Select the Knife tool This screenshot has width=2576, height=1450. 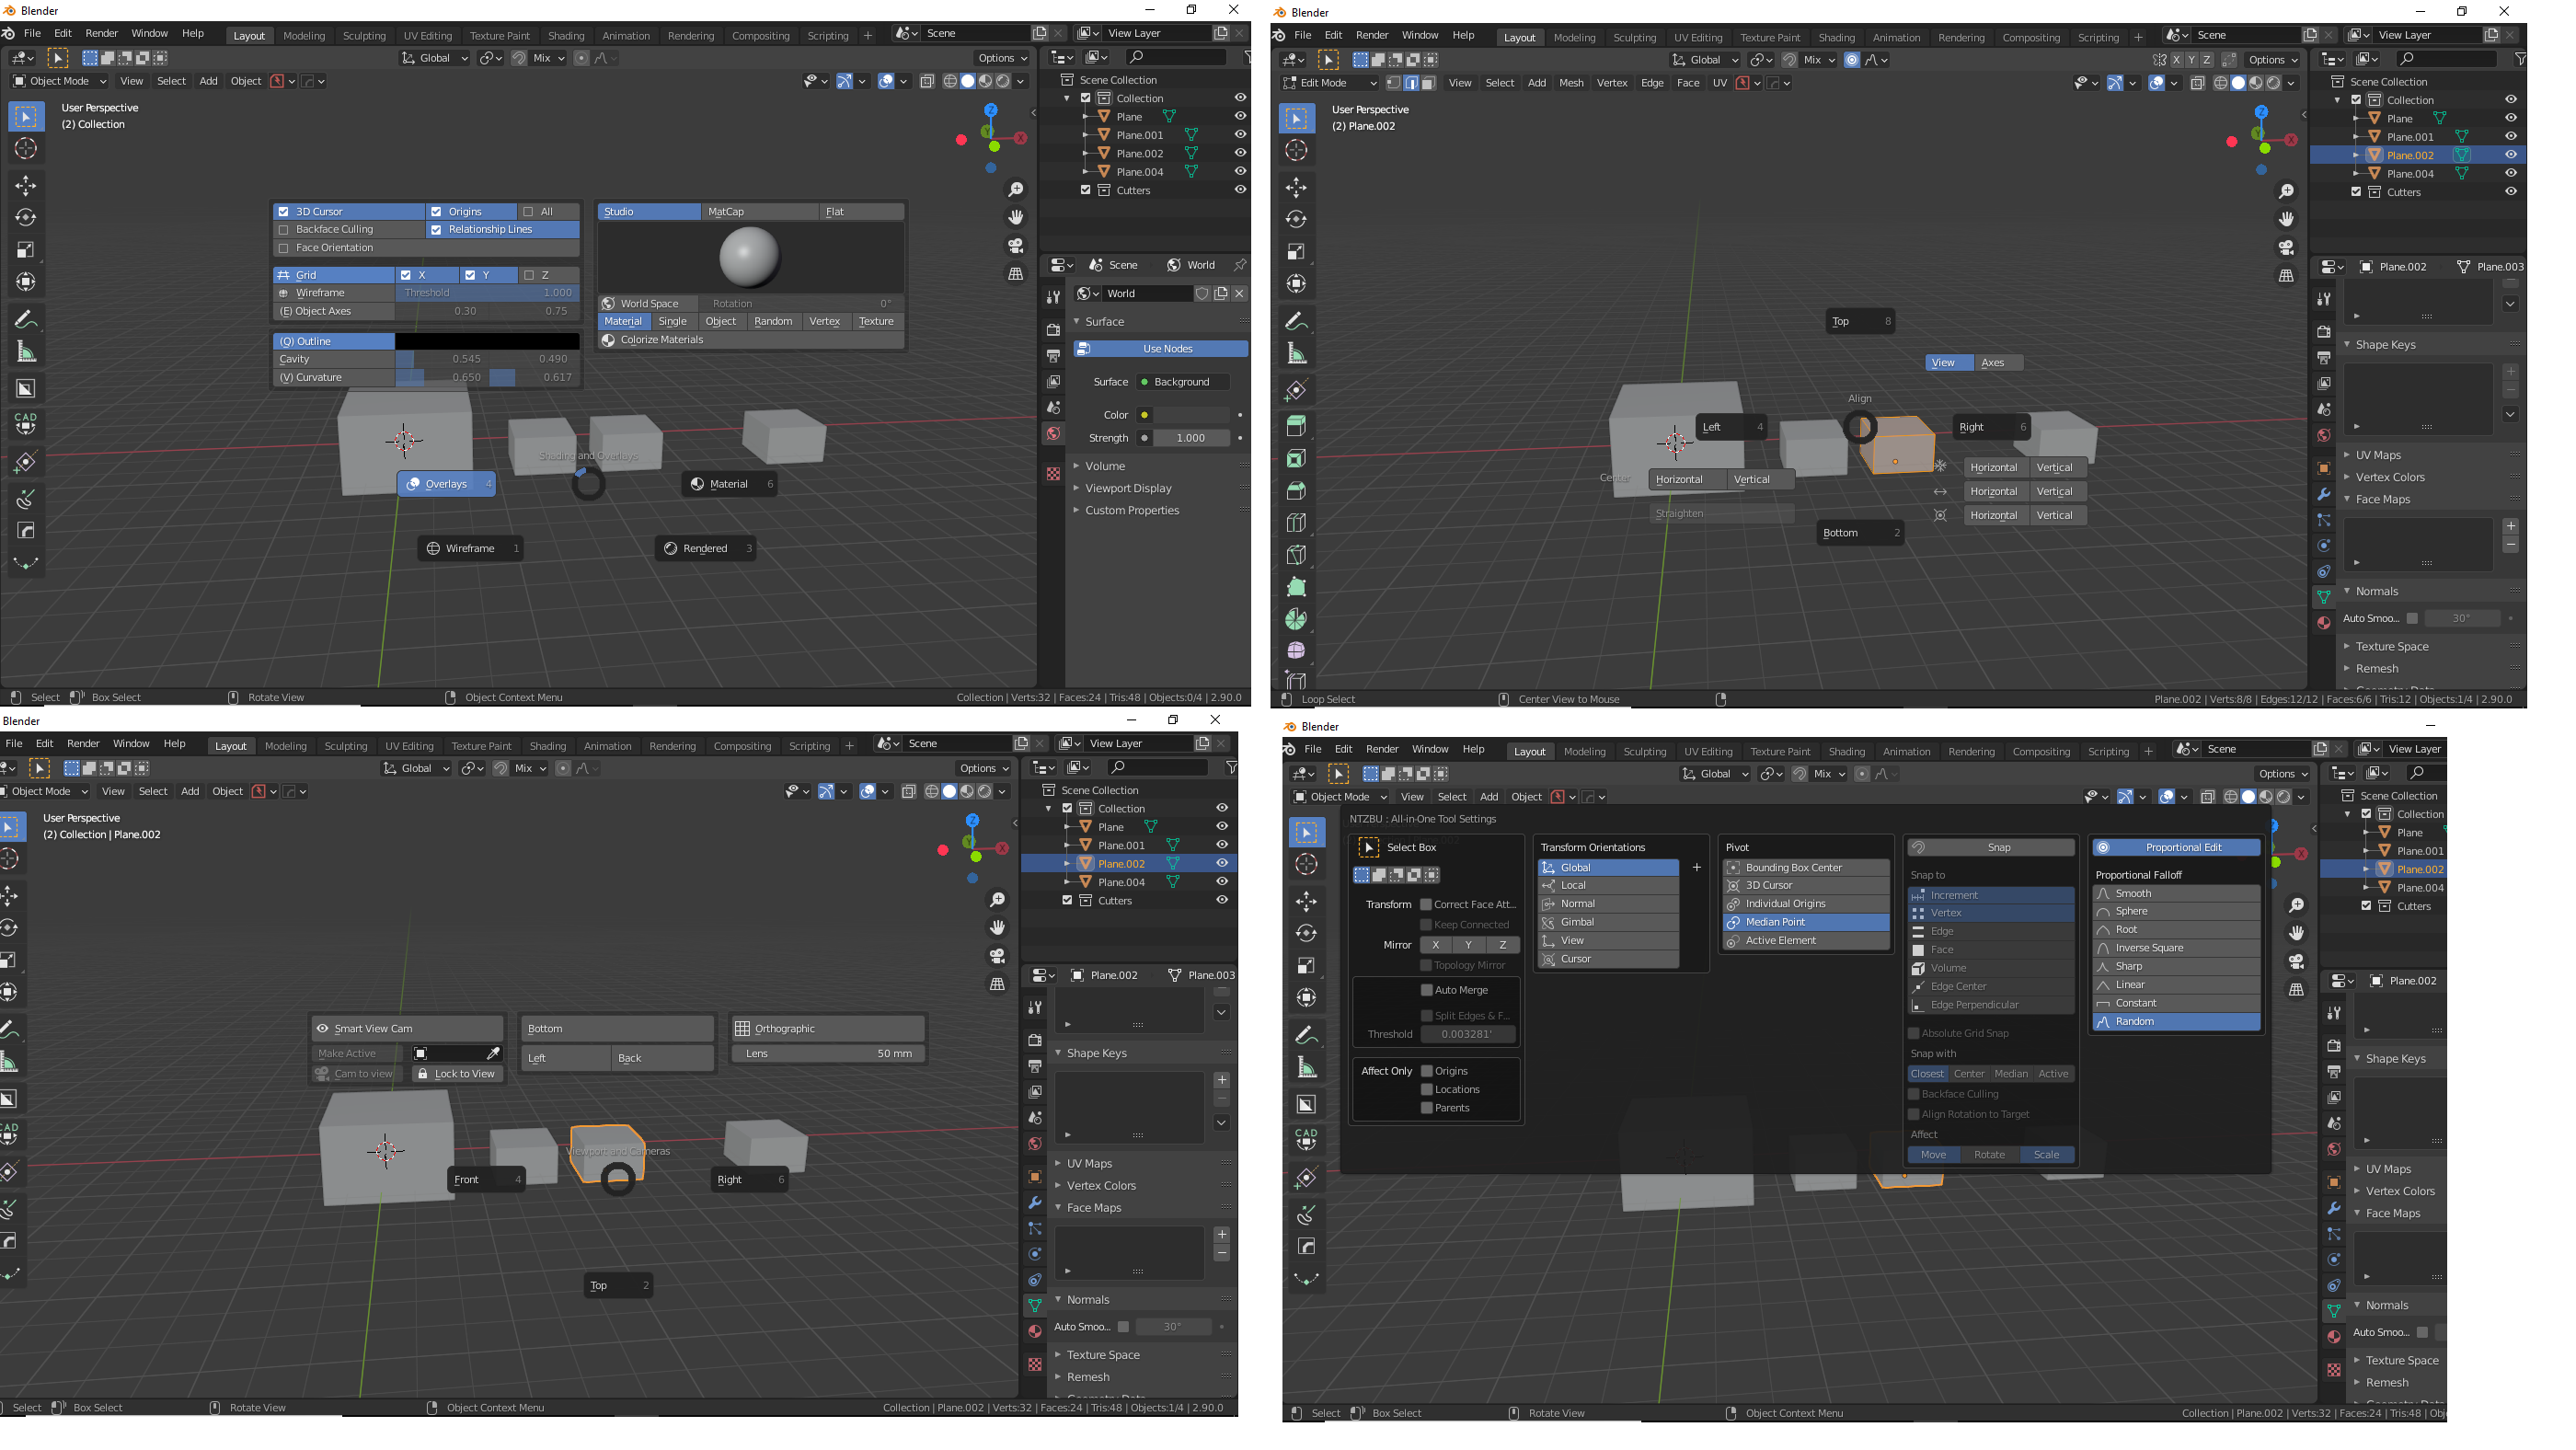1296,555
